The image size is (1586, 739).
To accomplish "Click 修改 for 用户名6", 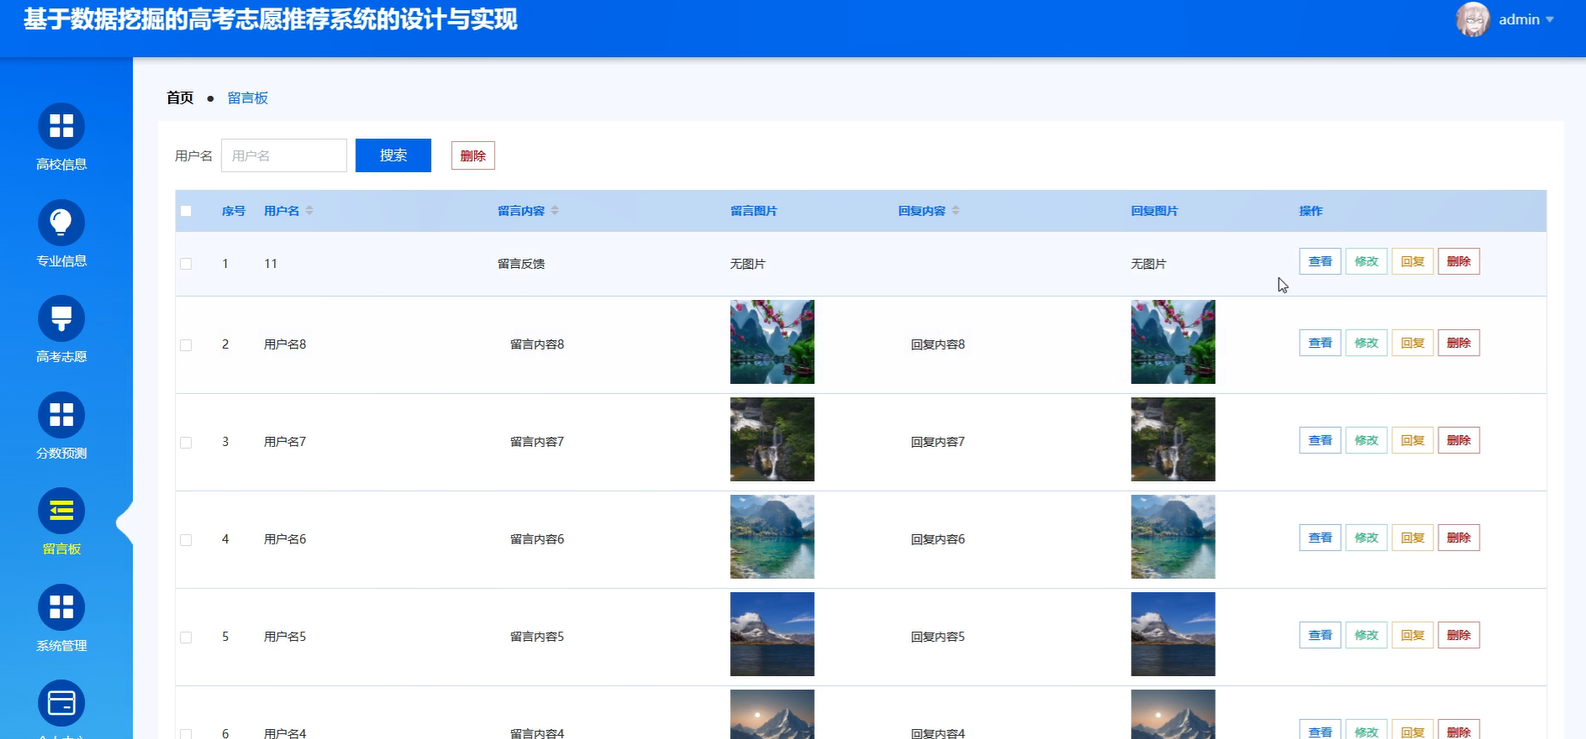I will click(1366, 538).
